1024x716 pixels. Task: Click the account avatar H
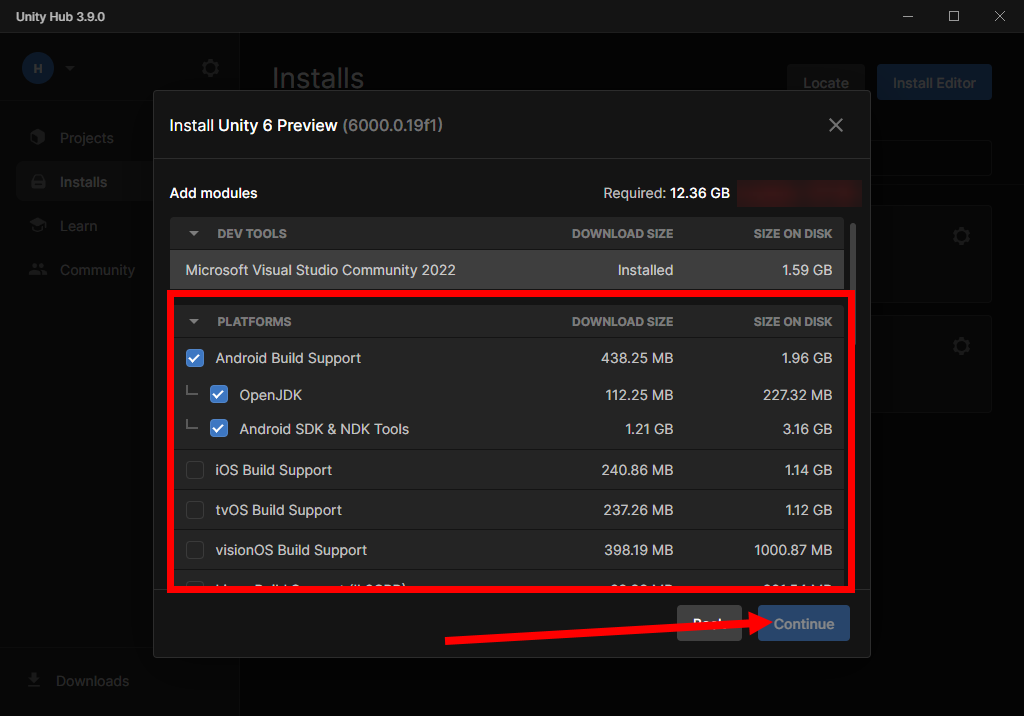[x=38, y=68]
